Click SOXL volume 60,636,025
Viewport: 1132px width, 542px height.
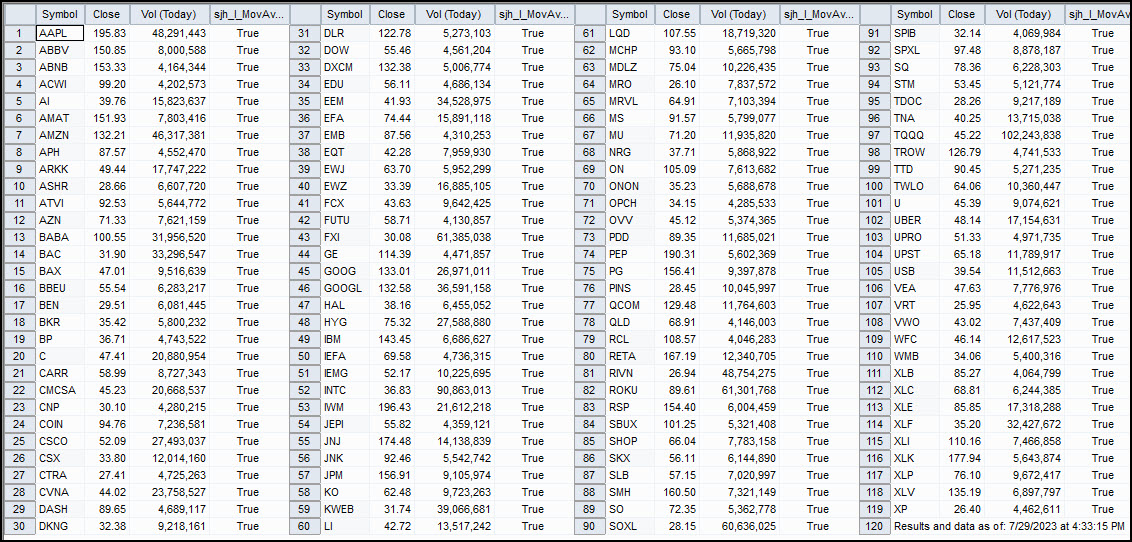pos(740,528)
